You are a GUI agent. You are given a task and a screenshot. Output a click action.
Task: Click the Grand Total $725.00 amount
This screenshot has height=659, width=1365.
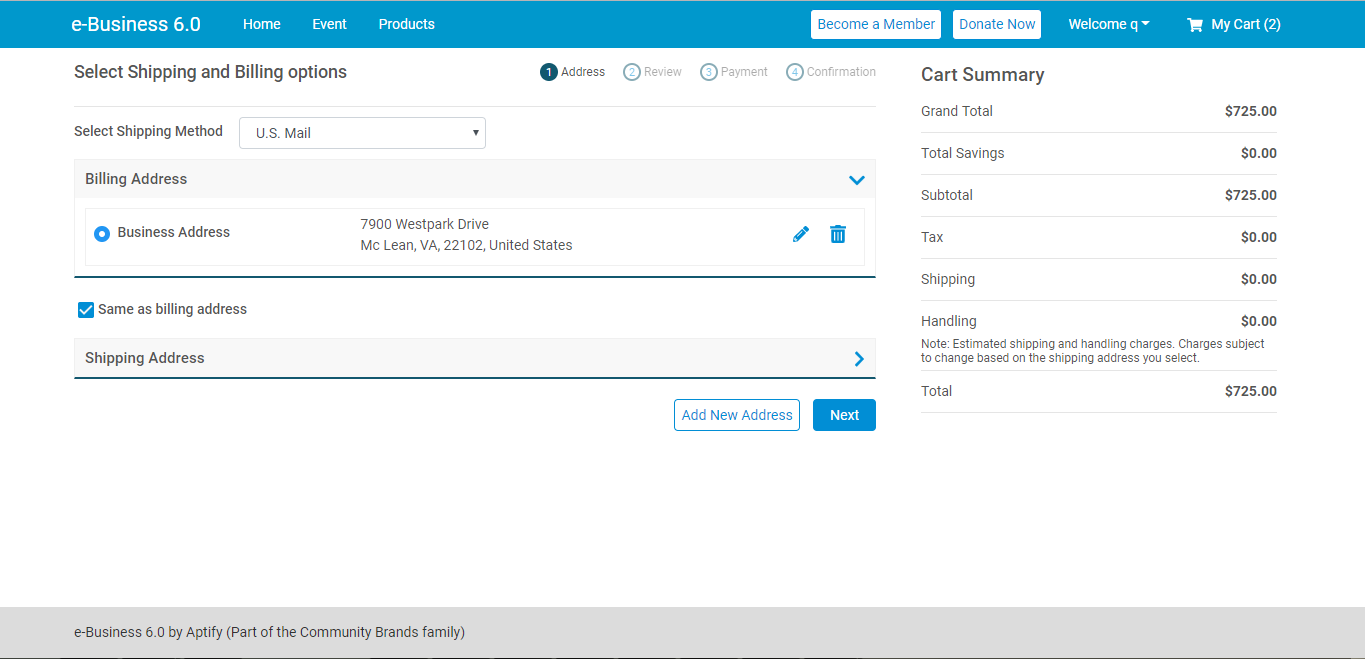tap(1251, 111)
